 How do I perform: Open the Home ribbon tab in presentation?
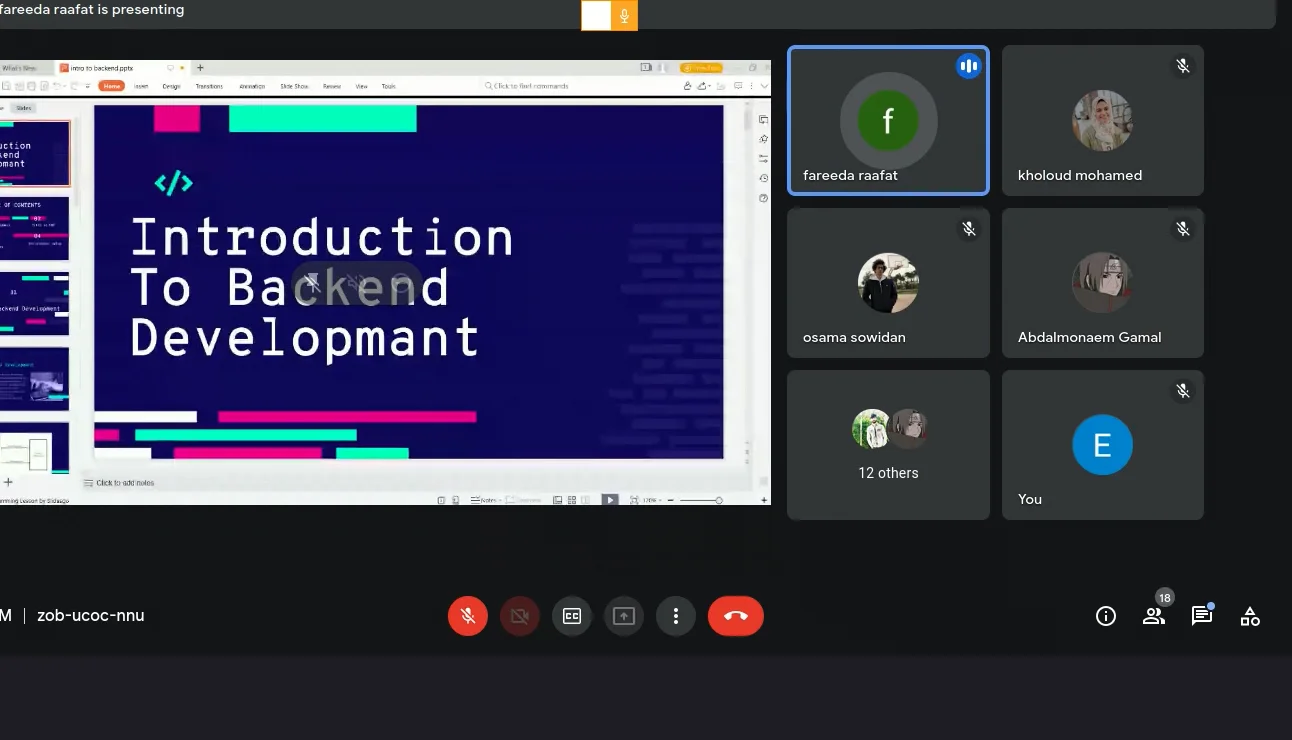coord(111,86)
